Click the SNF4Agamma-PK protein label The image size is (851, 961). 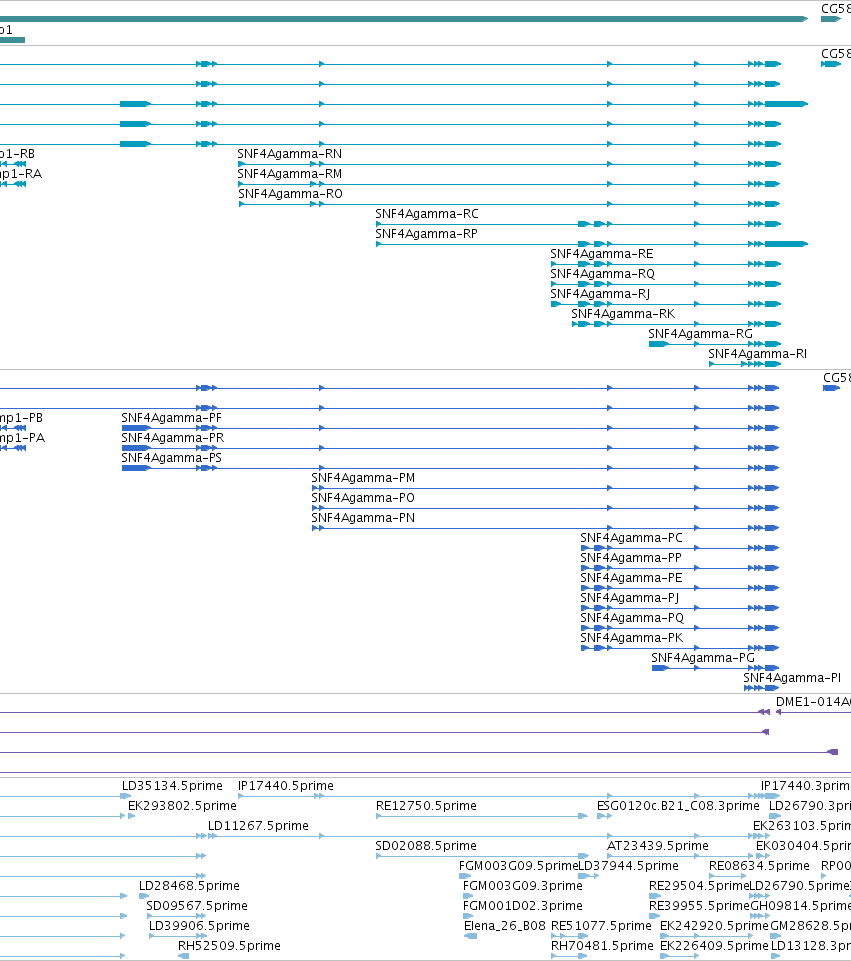tap(631, 638)
